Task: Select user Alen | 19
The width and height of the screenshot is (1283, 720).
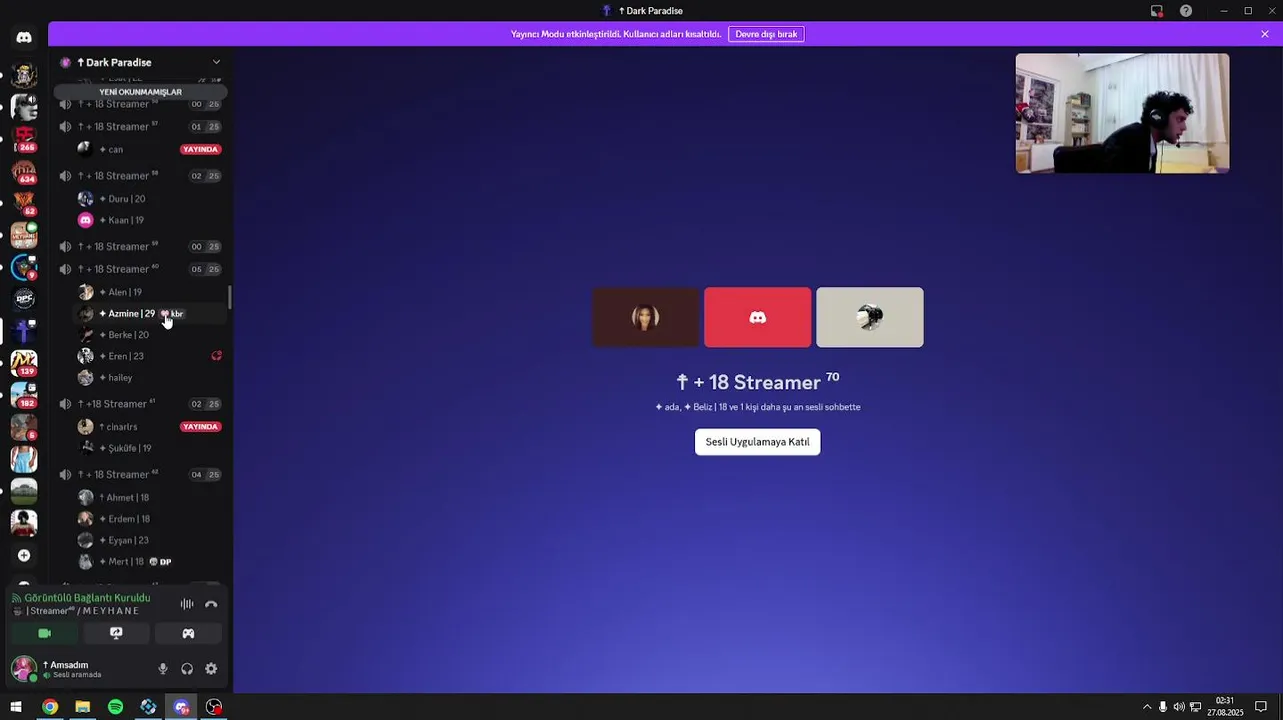Action: 148,292
